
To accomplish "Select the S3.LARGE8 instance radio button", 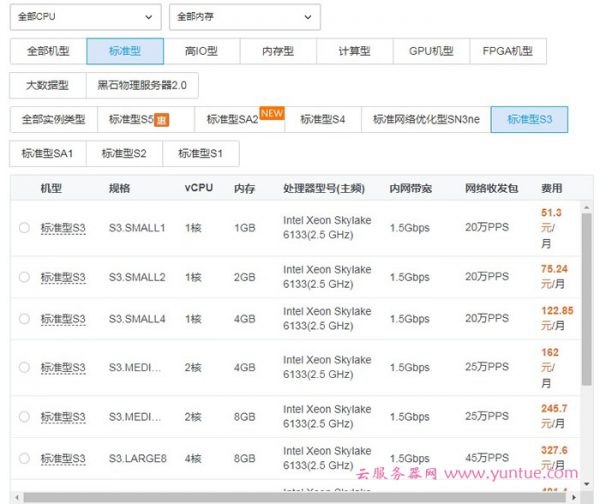I will (x=24, y=458).
